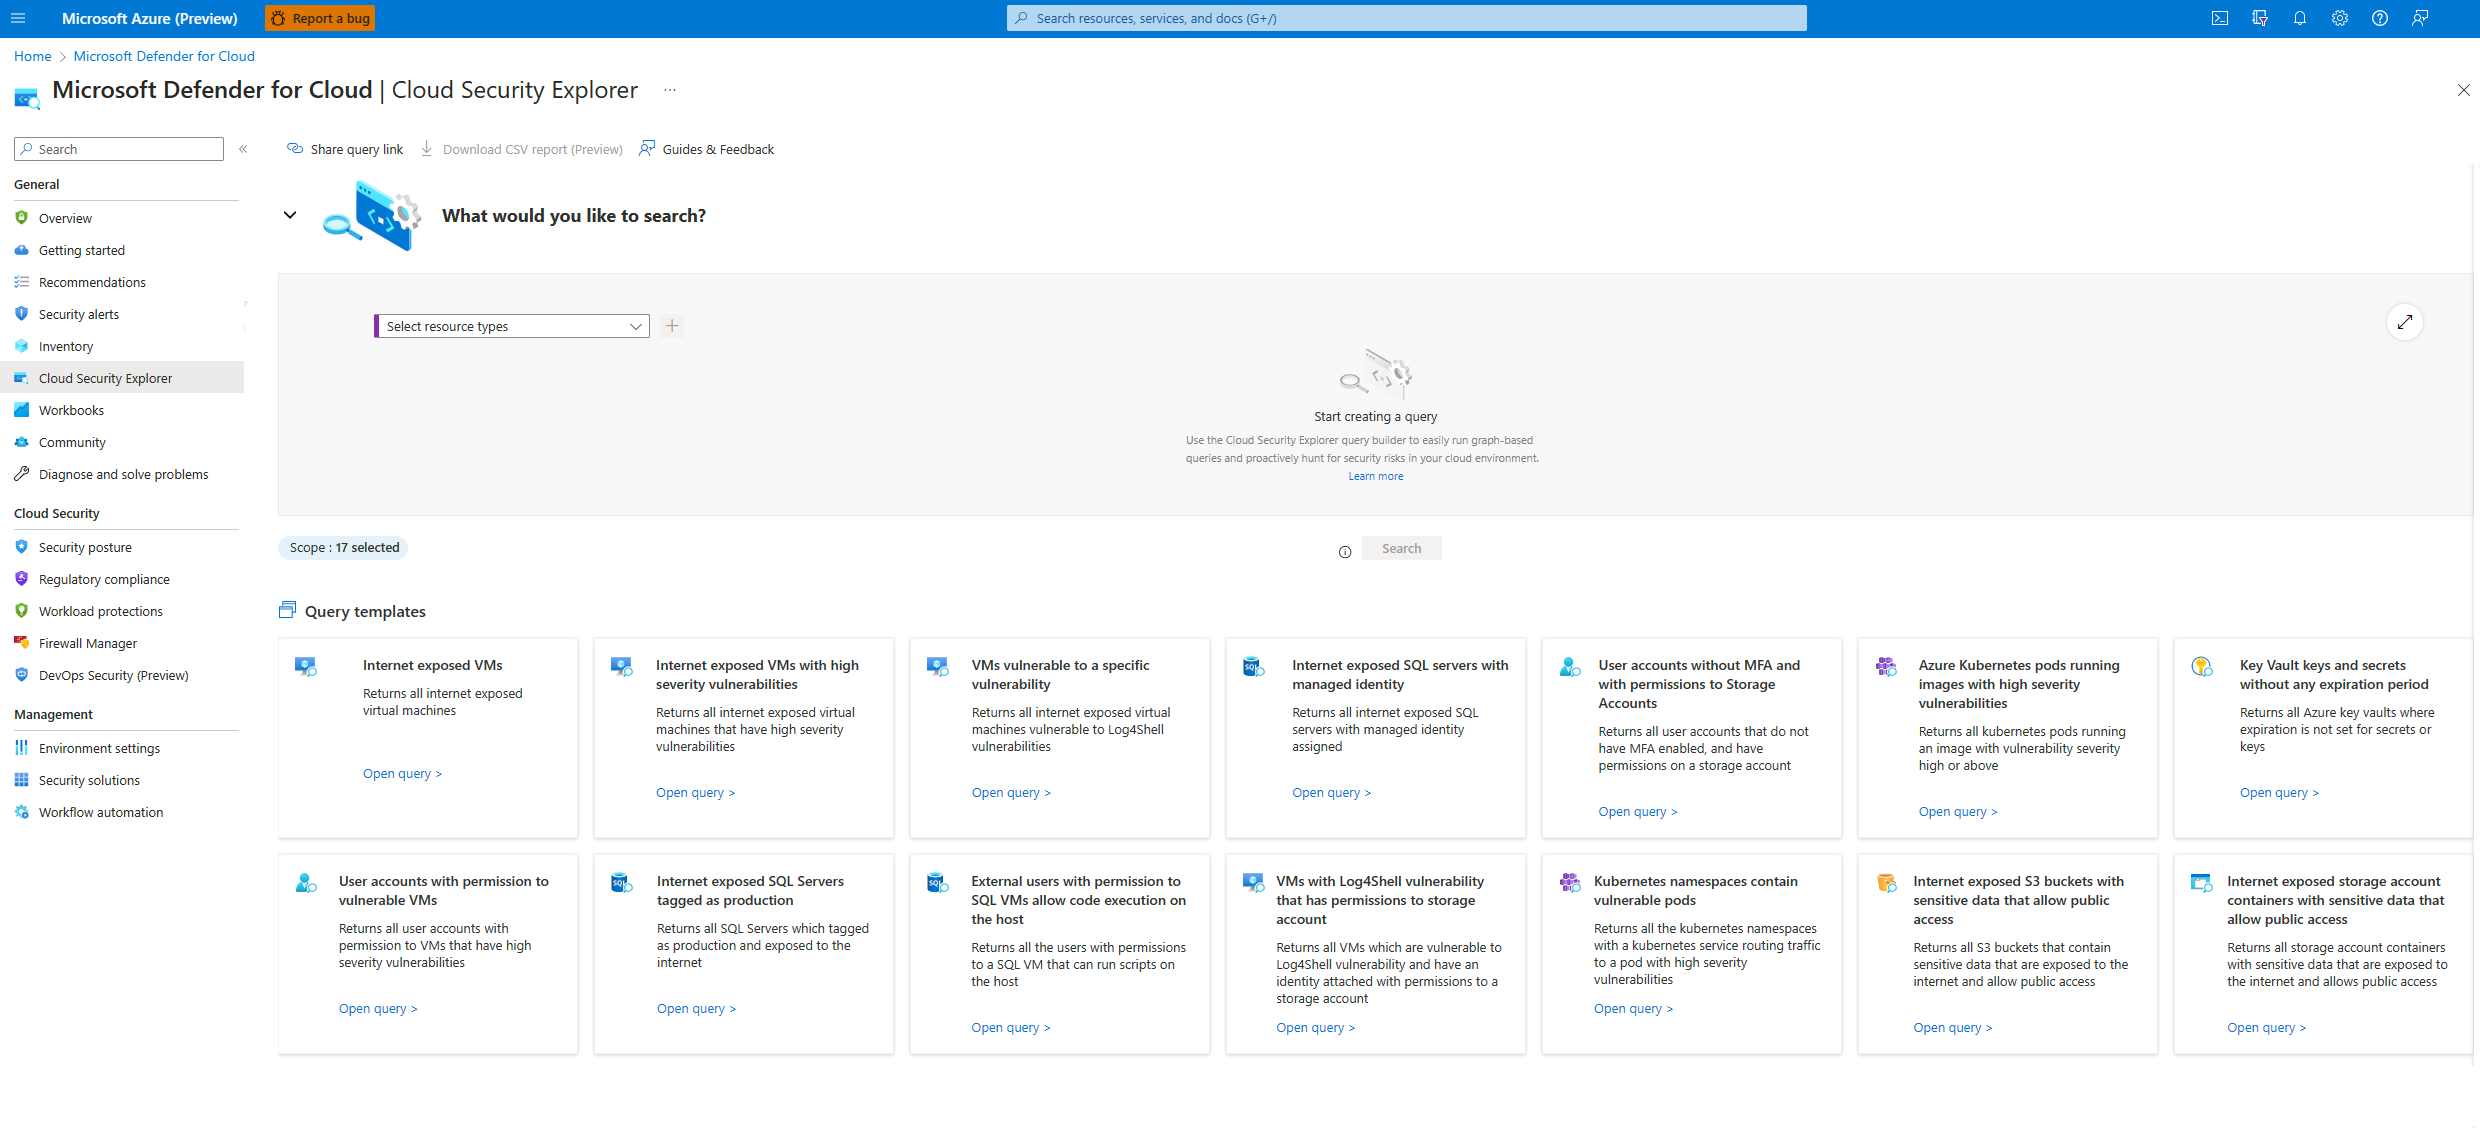
Task: Click the Recommendations menu item
Action: tap(90, 282)
